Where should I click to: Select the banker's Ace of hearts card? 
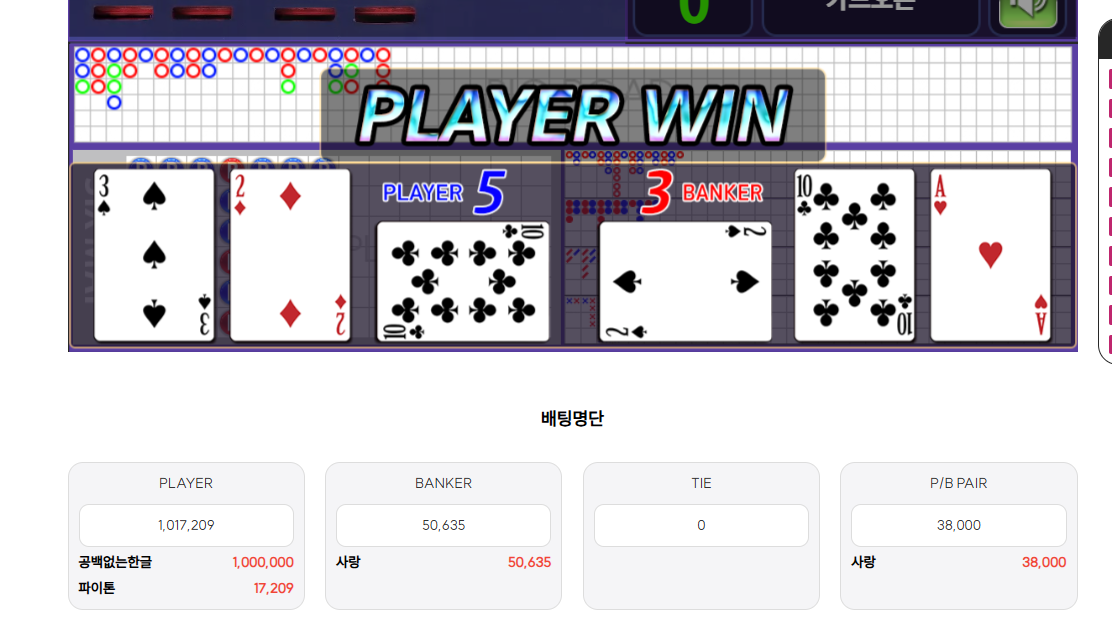pyautogui.click(x=990, y=255)
